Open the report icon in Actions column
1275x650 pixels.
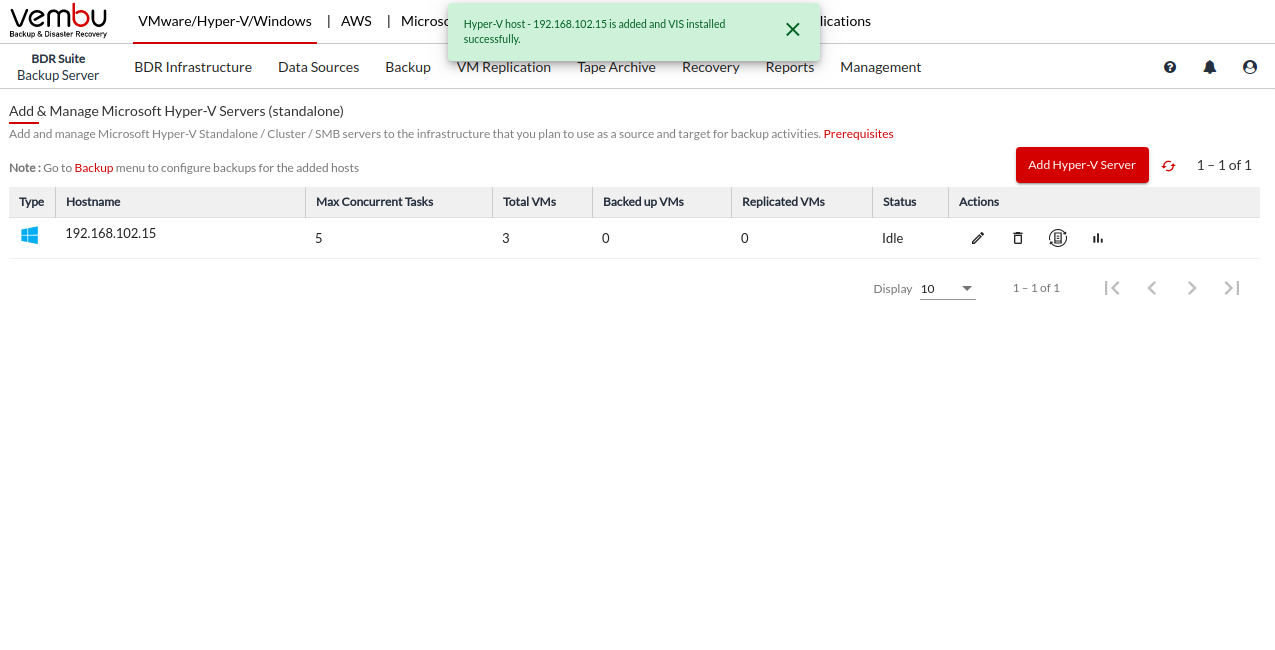1058,238
